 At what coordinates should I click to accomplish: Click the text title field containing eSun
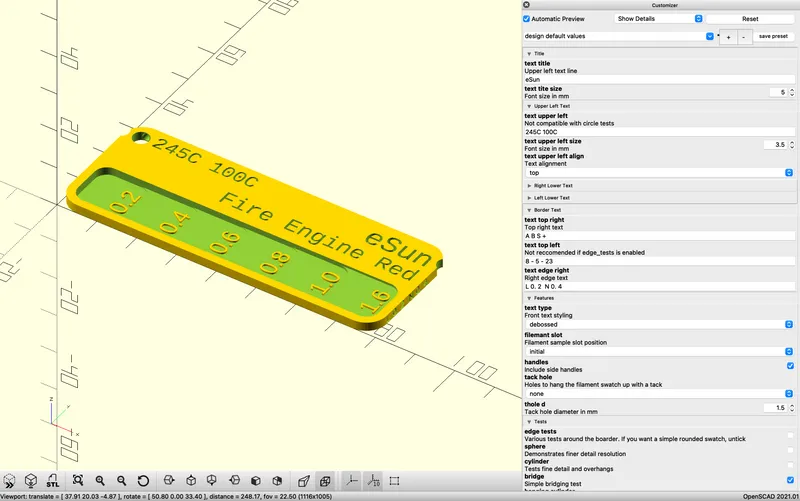click(x=659, y=80)
